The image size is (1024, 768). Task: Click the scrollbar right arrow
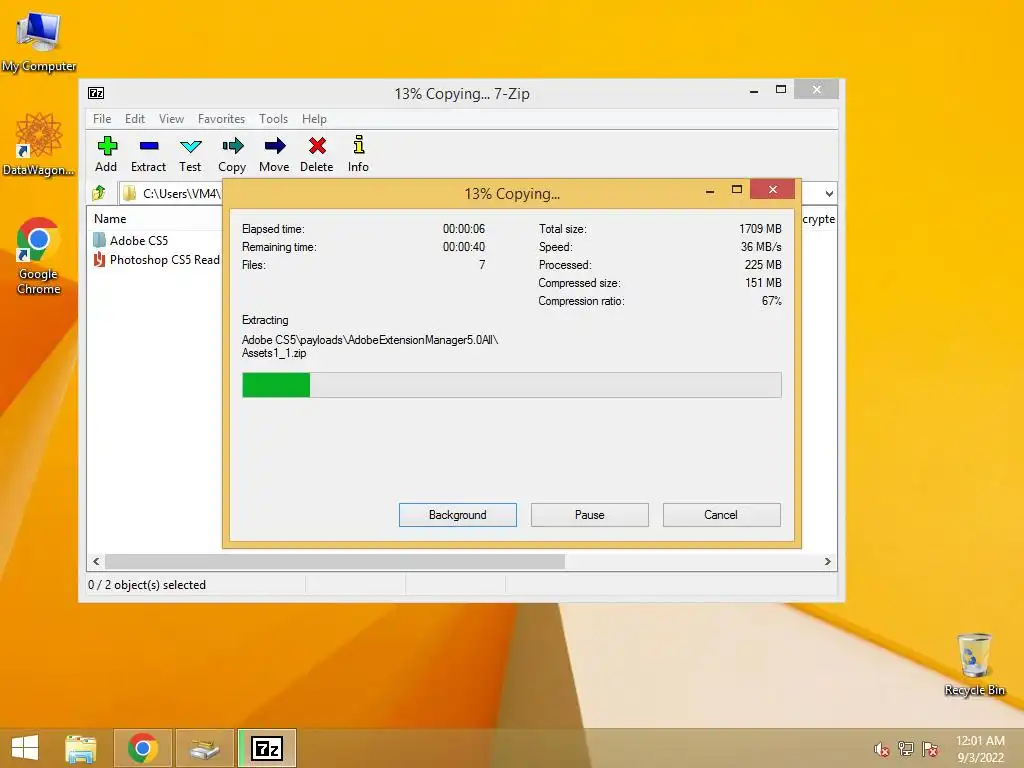tap(827, 562)
